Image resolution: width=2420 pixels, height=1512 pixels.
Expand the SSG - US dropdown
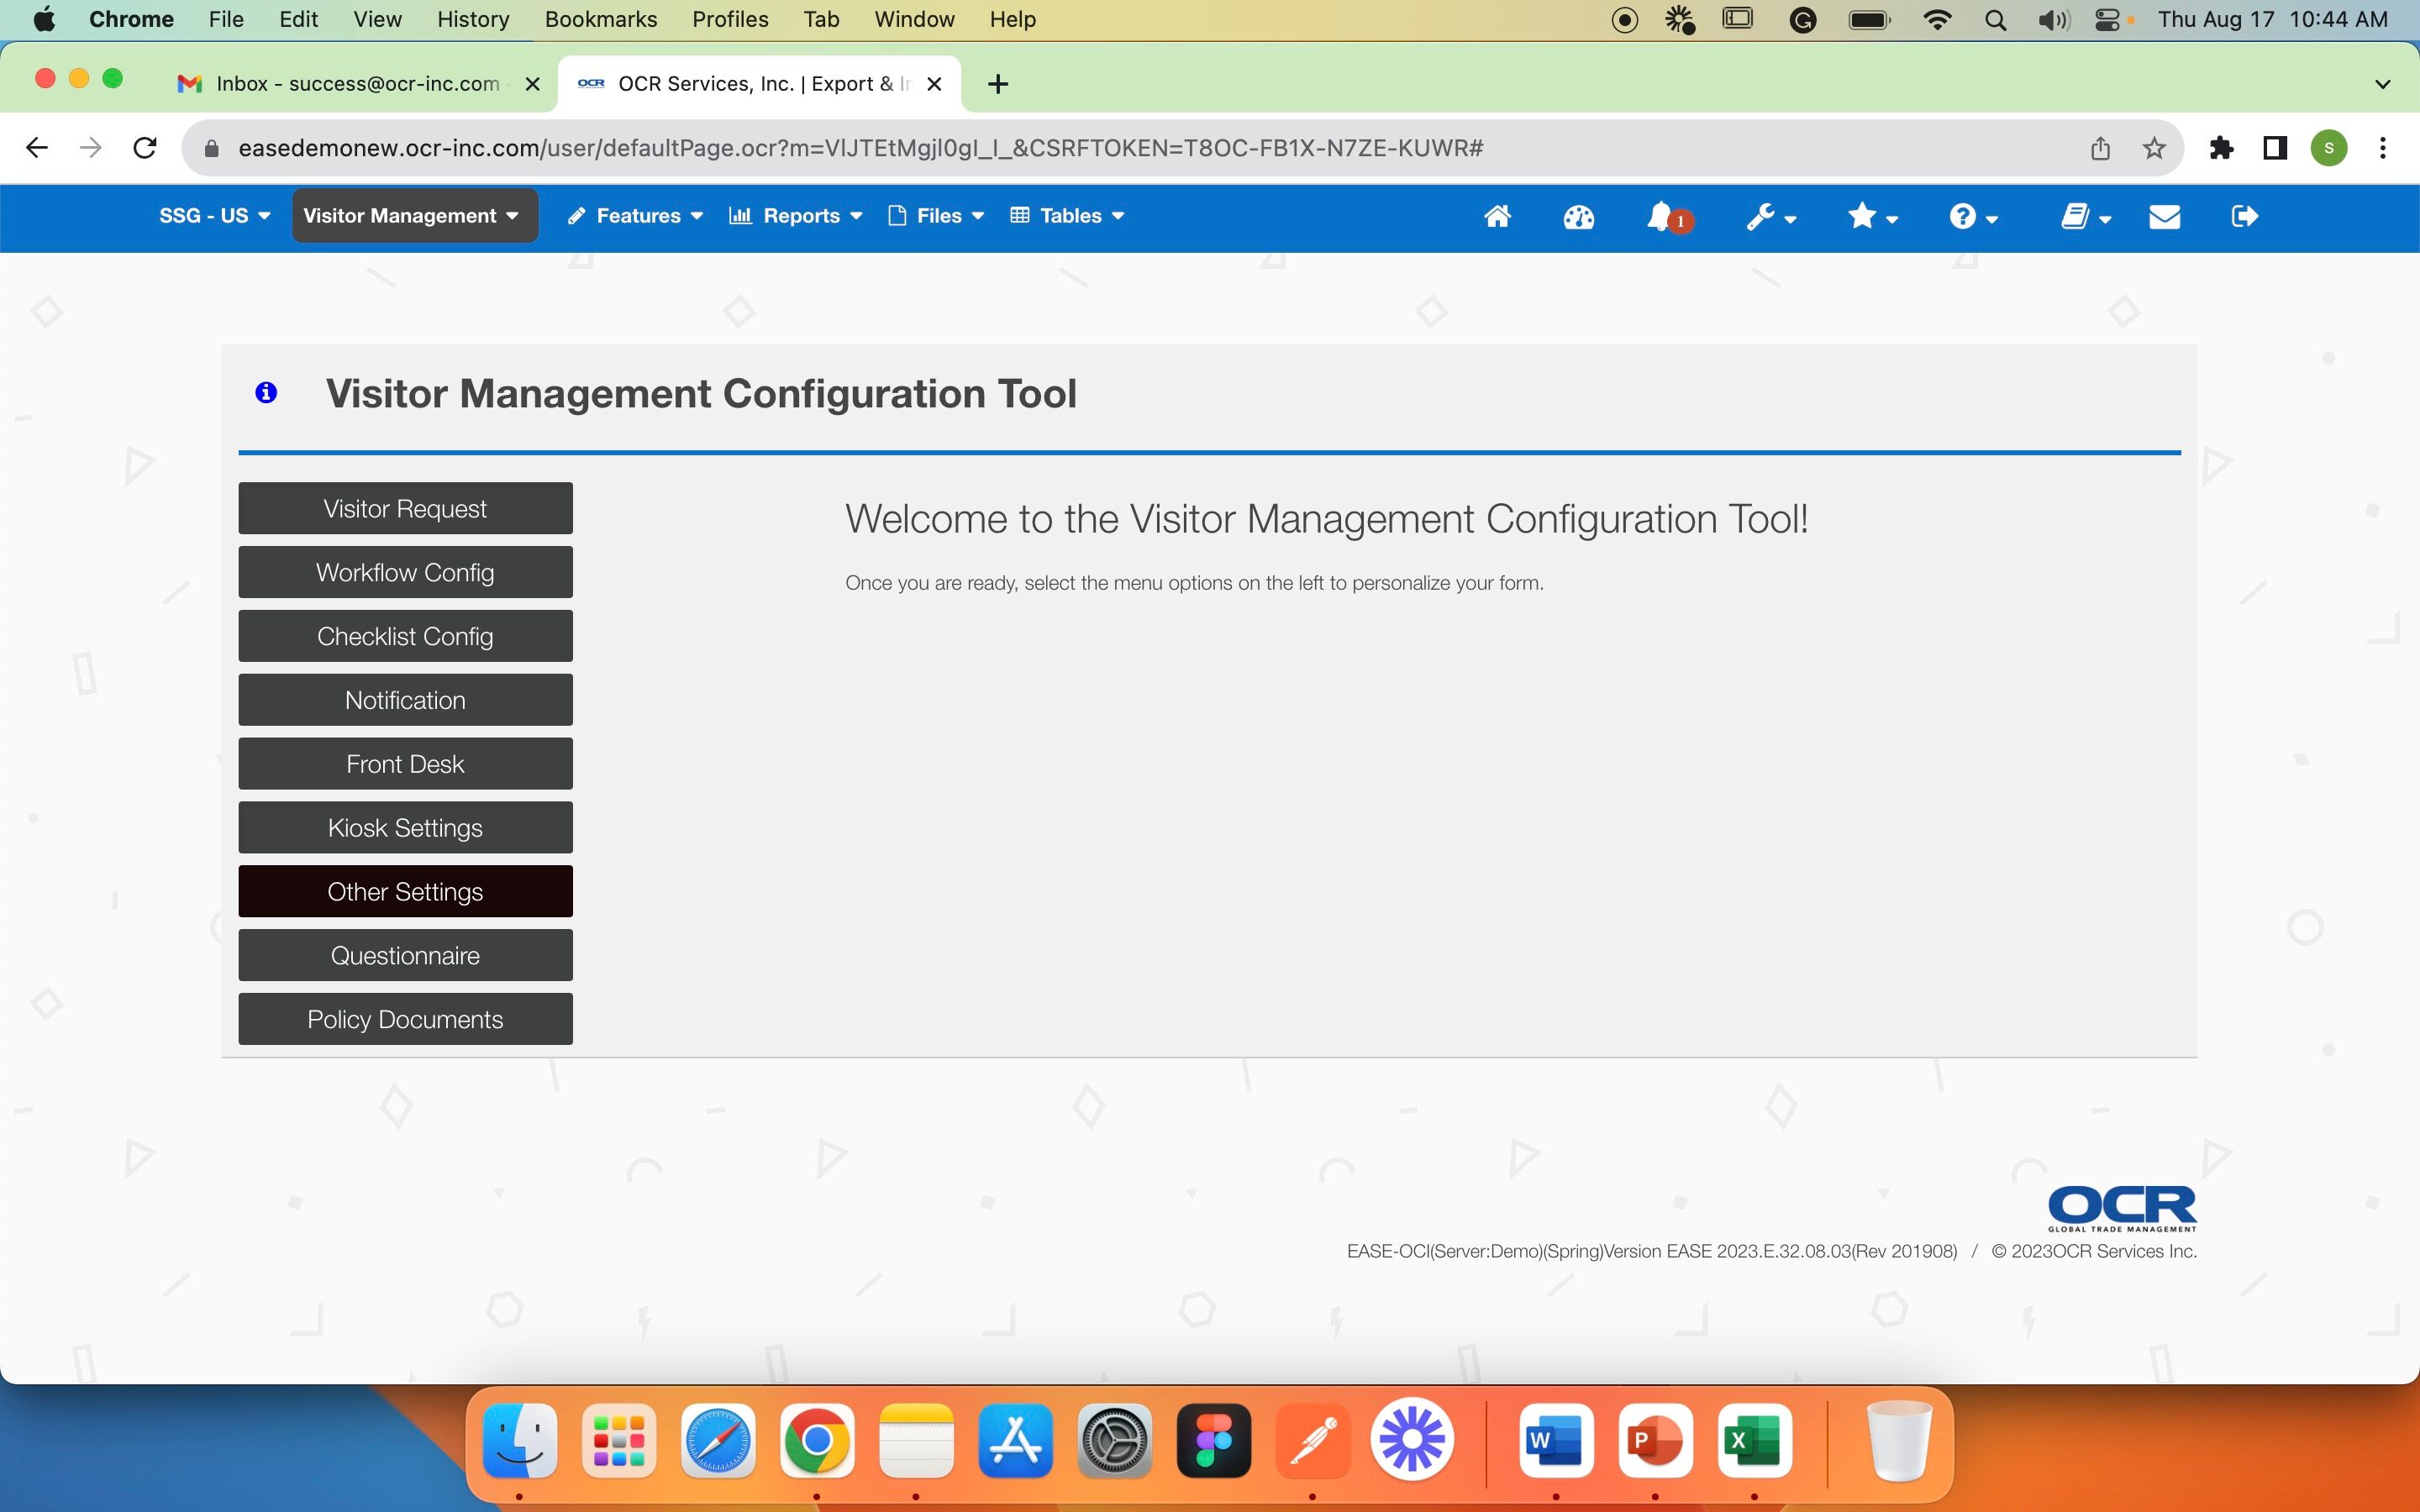(x=214, y=216)
